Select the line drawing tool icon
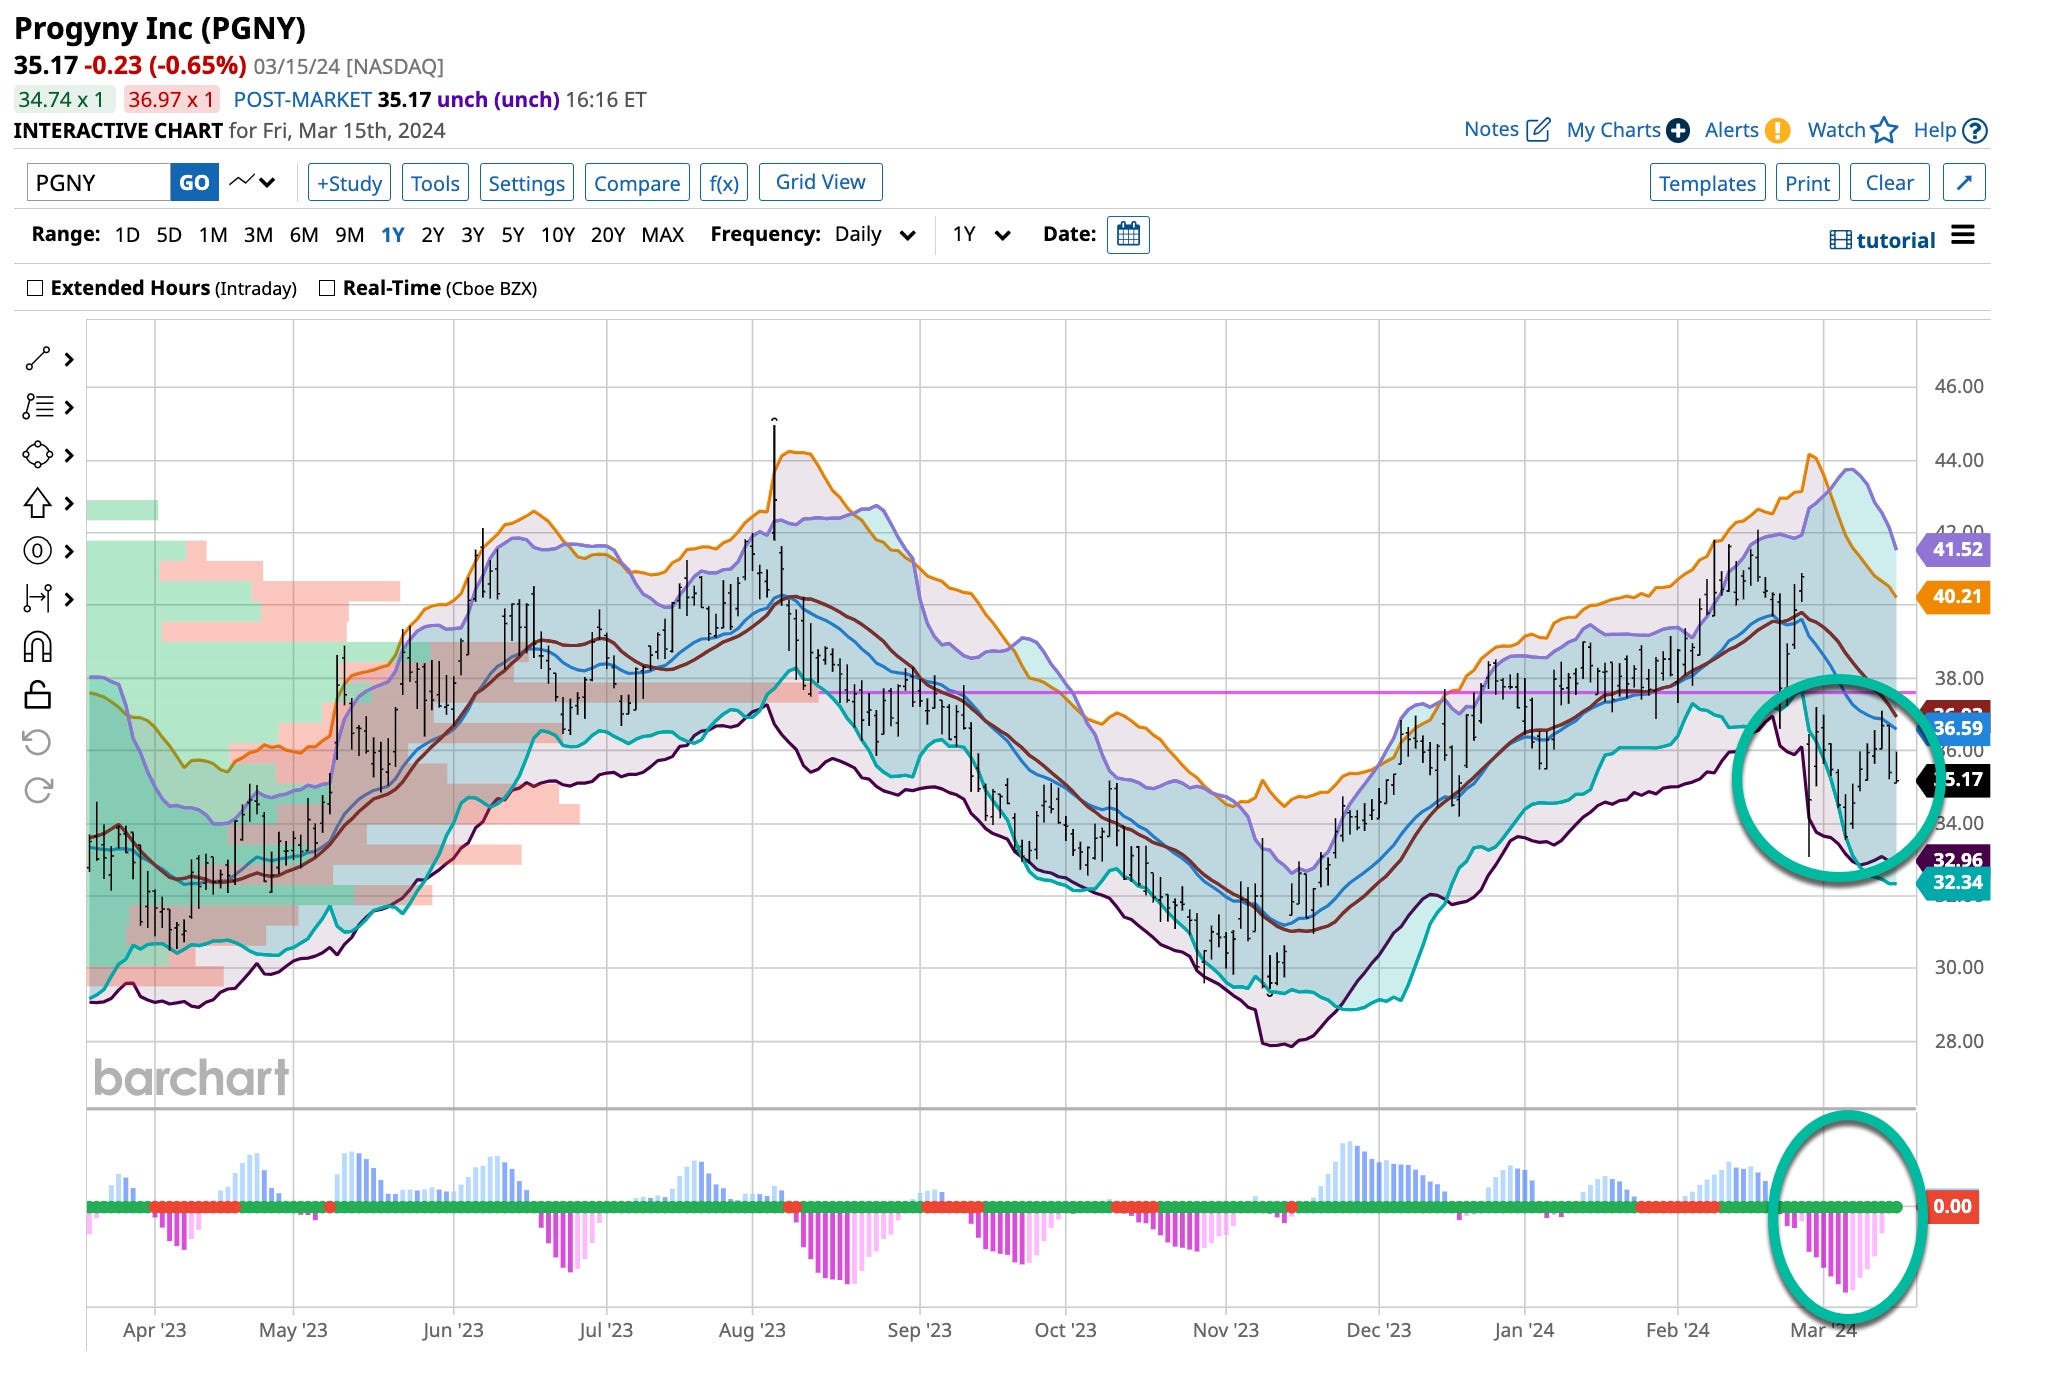Viewport: 2046px width, 1390px height. (37, 359)
